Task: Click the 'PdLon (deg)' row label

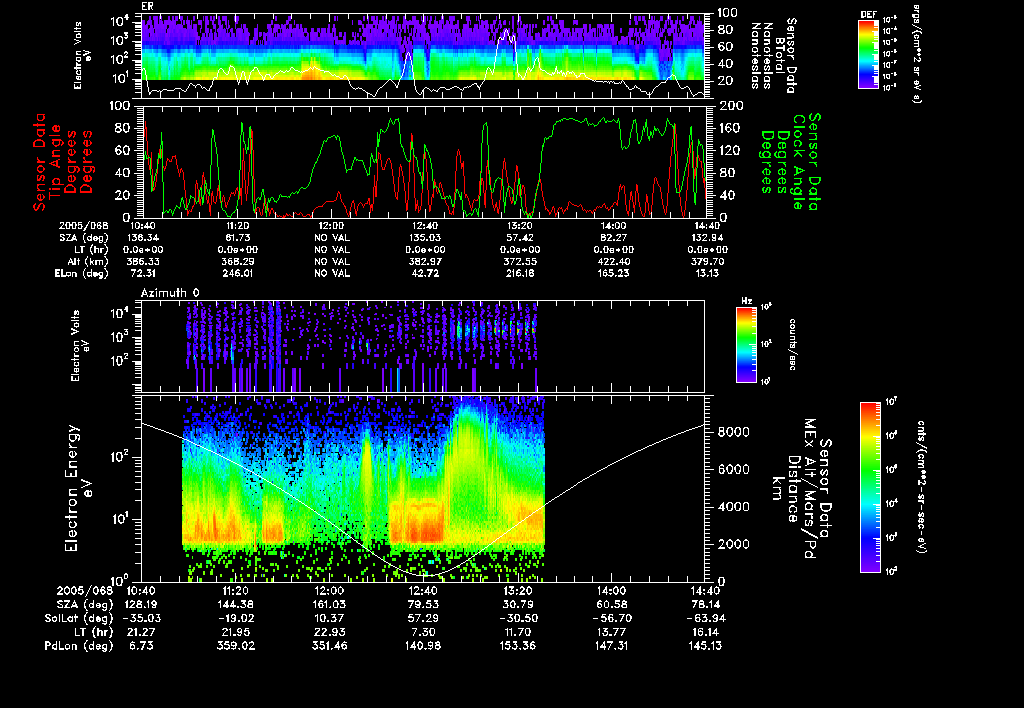Action: click(x=78, y=646)
